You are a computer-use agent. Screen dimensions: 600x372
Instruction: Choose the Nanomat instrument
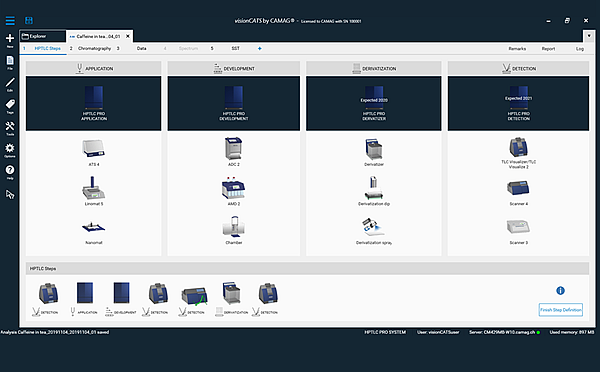[x=94, y=232]
